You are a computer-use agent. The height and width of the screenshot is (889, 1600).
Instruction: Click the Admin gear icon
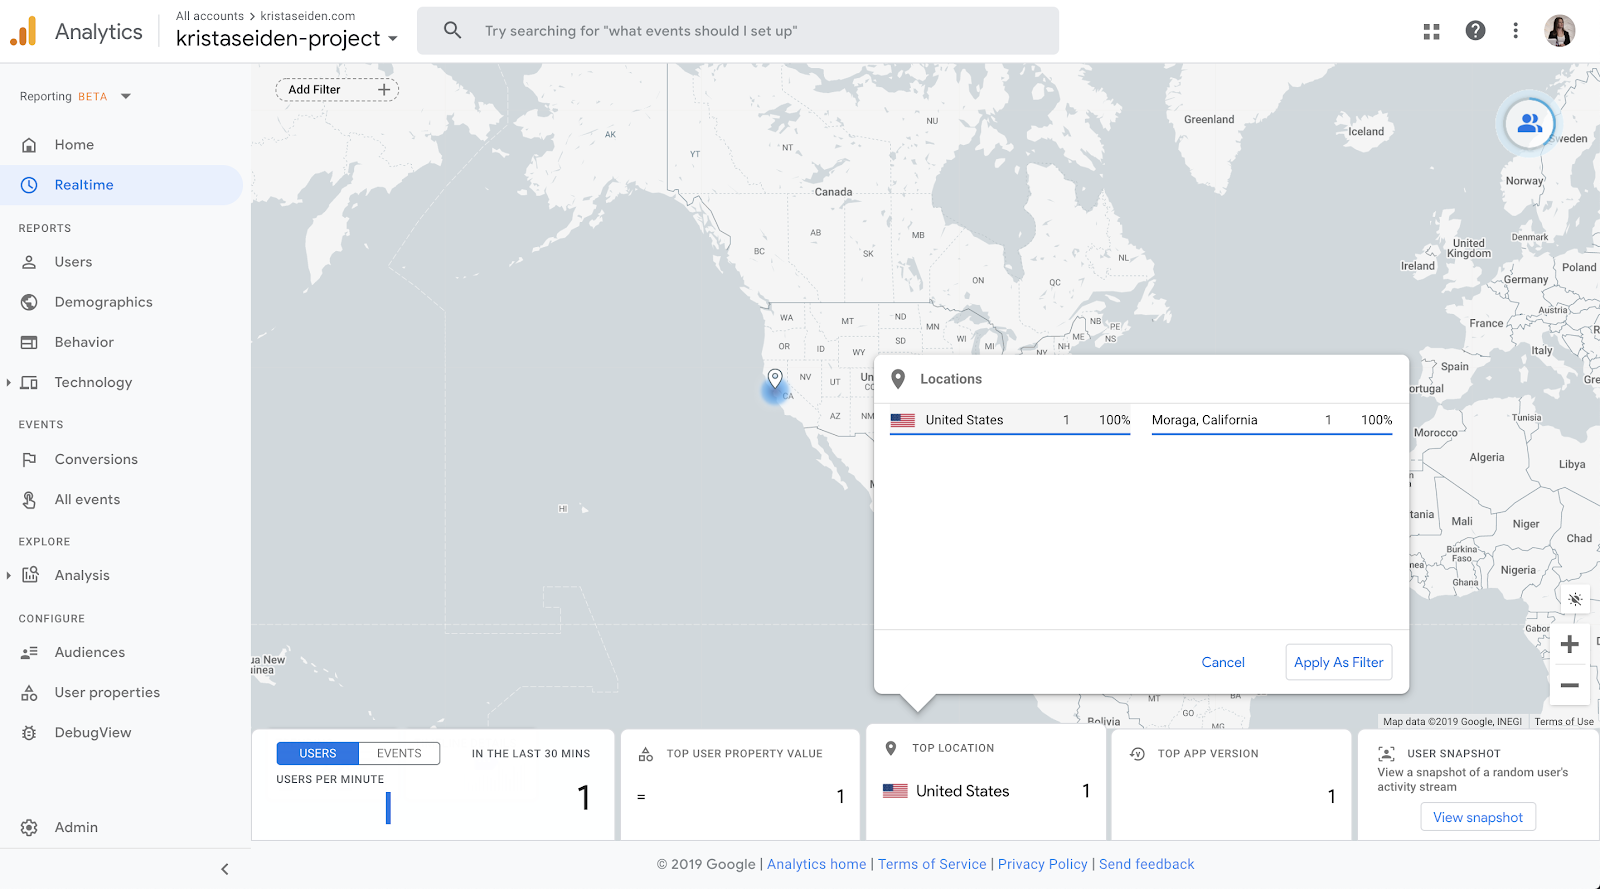(x=29, y=827)
